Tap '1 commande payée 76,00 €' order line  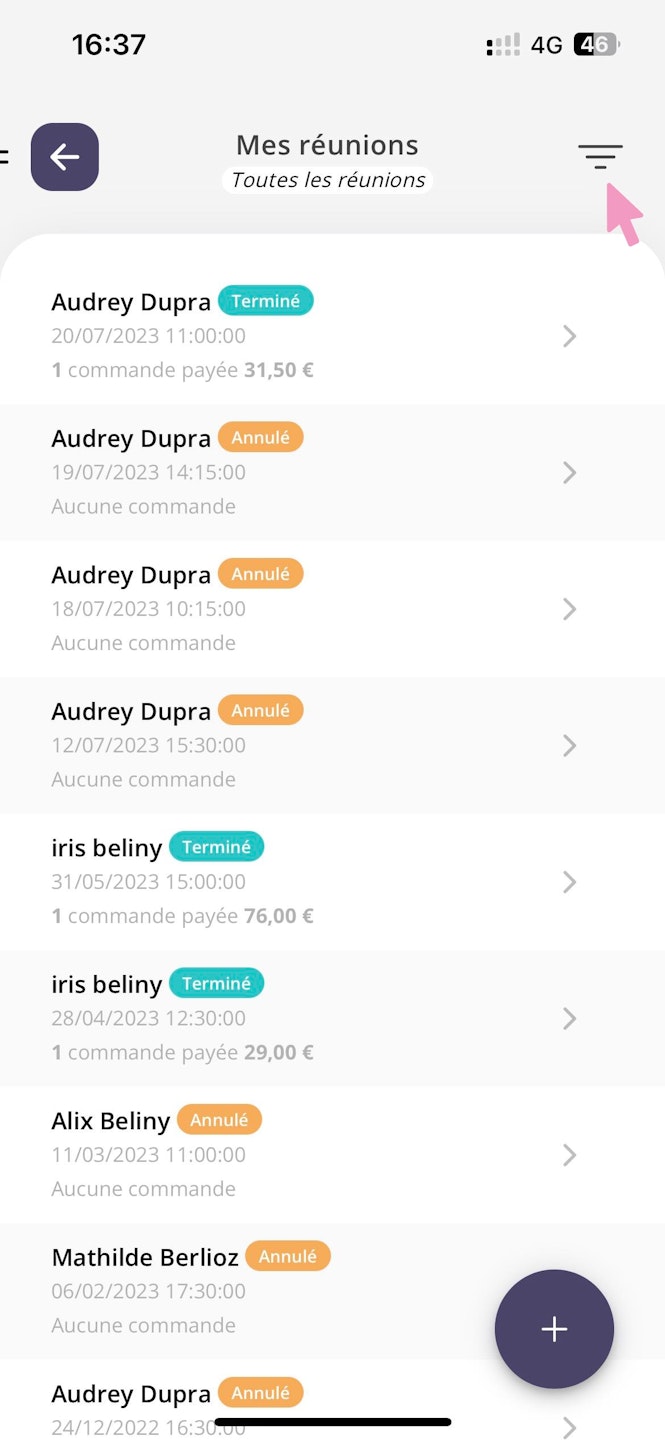click(183, 916)
